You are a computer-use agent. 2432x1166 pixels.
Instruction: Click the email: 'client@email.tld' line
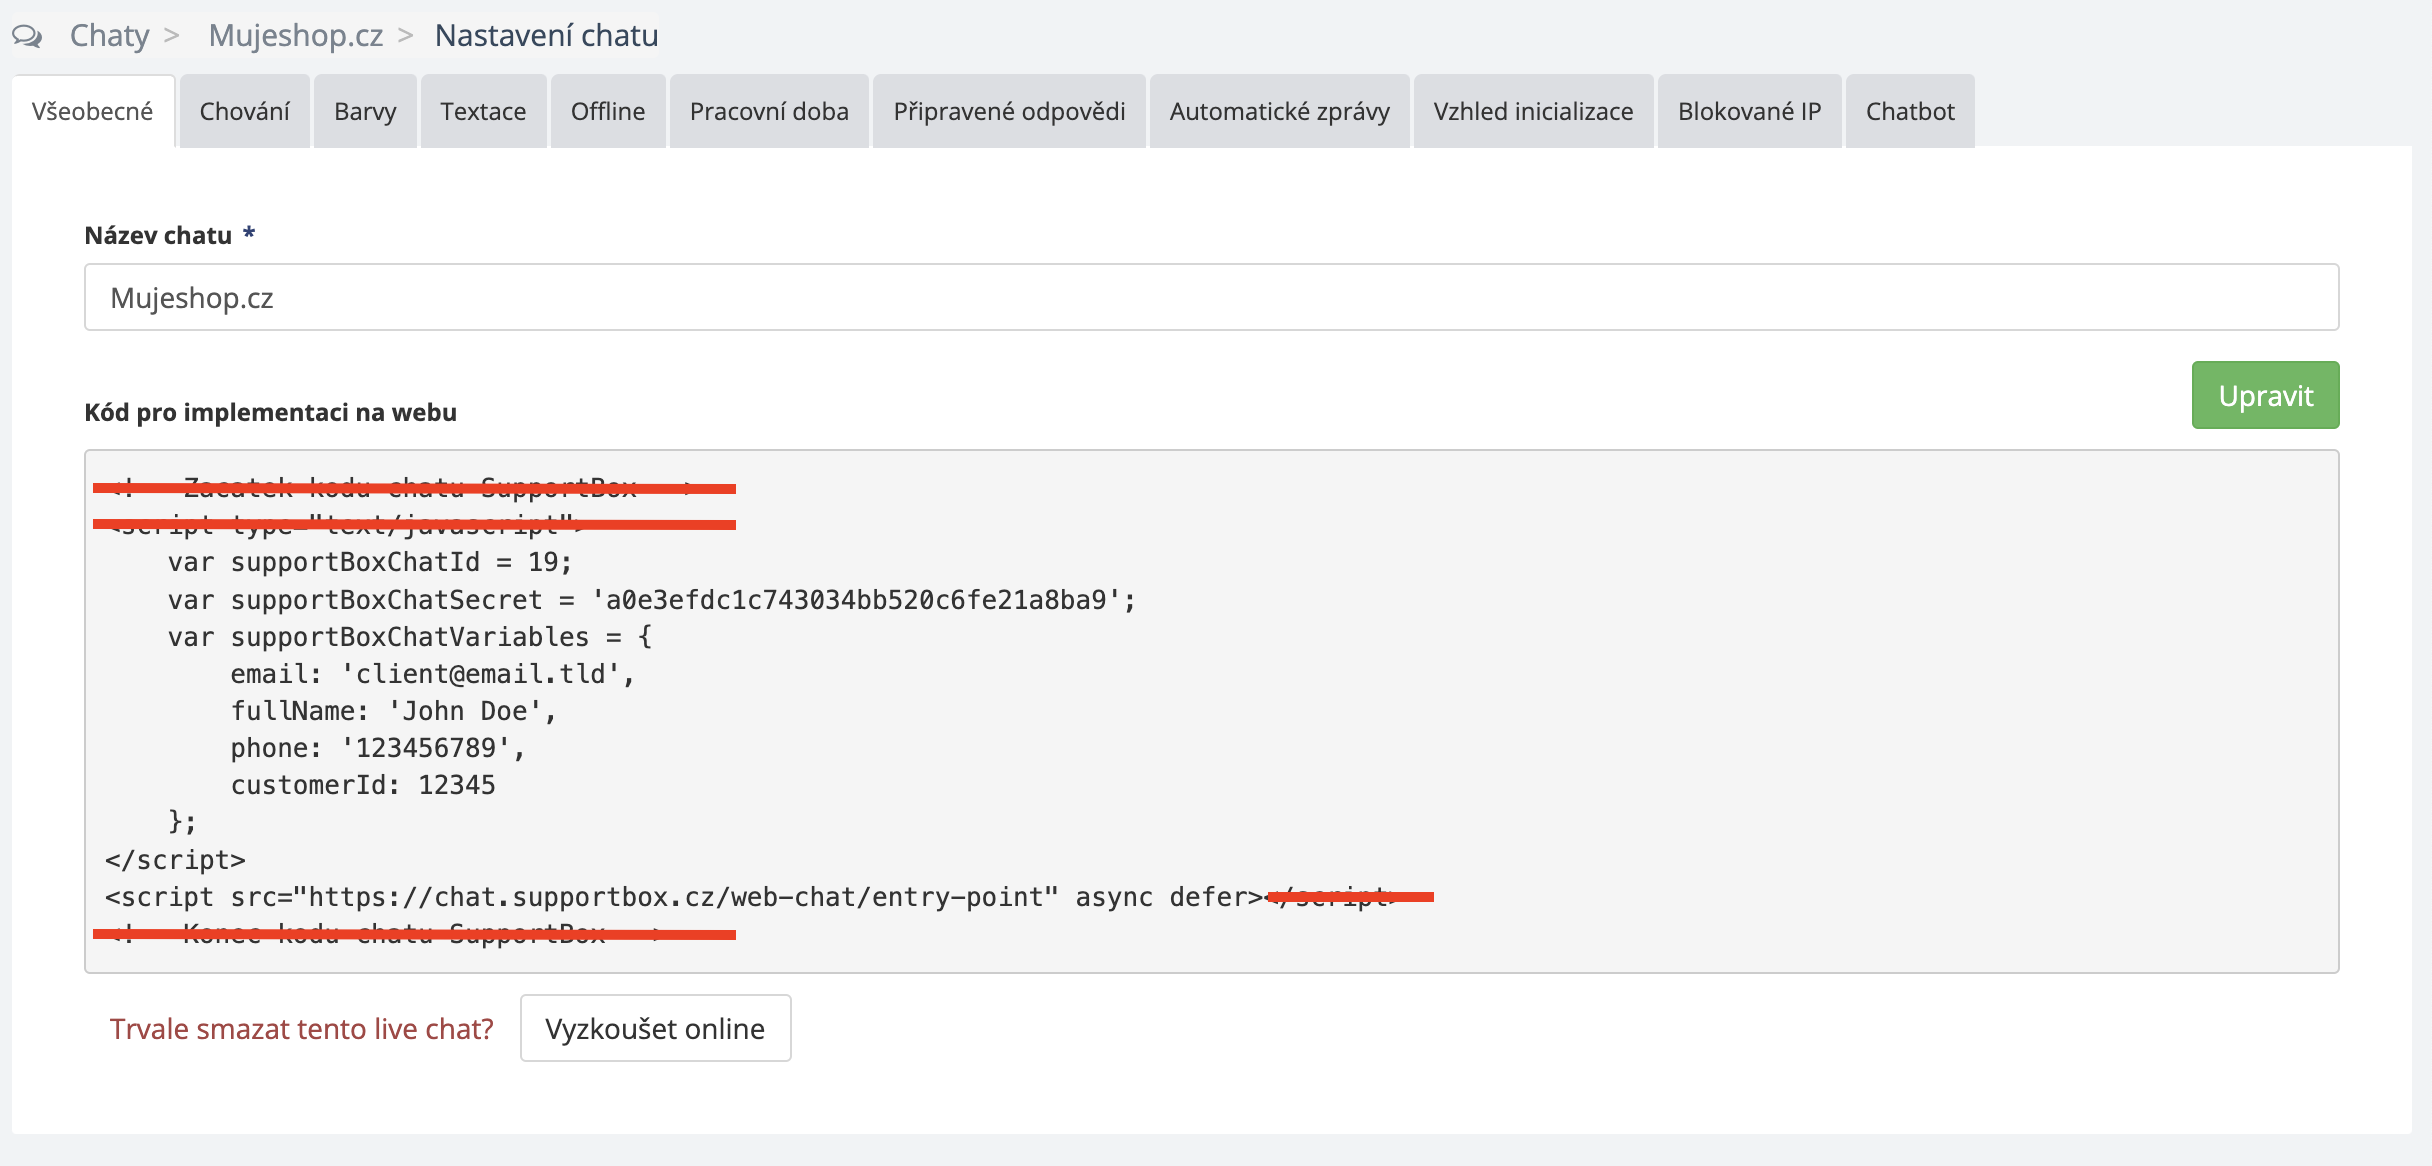[433, 674]
